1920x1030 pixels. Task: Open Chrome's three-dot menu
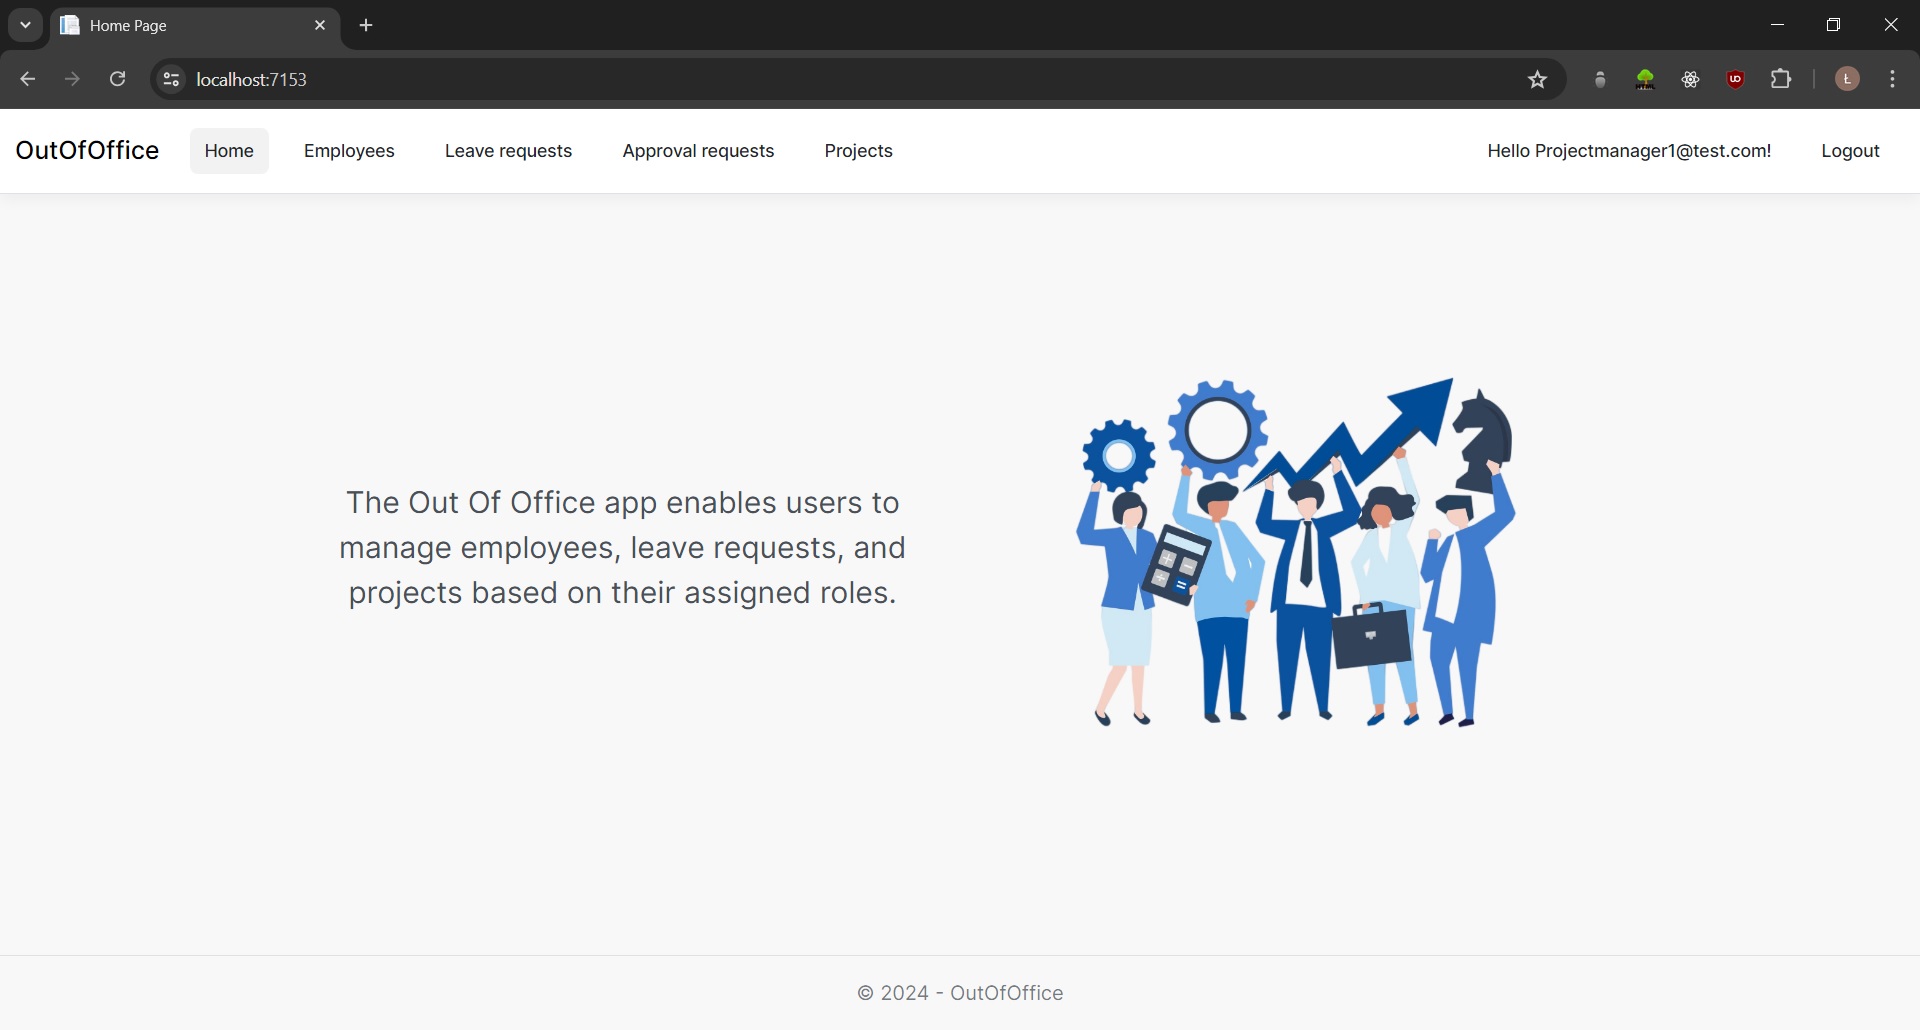coord(1893,79)
